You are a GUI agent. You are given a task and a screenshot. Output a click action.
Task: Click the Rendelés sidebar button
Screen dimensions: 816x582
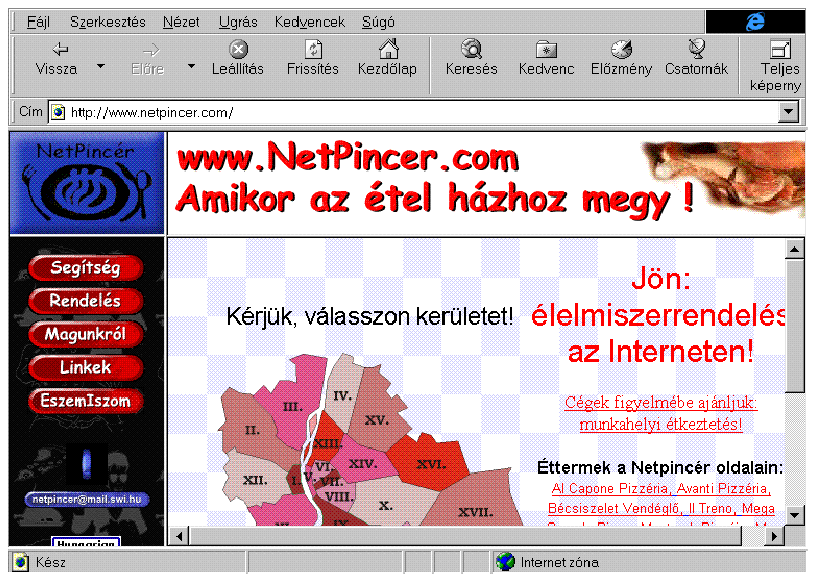(85, 301)
